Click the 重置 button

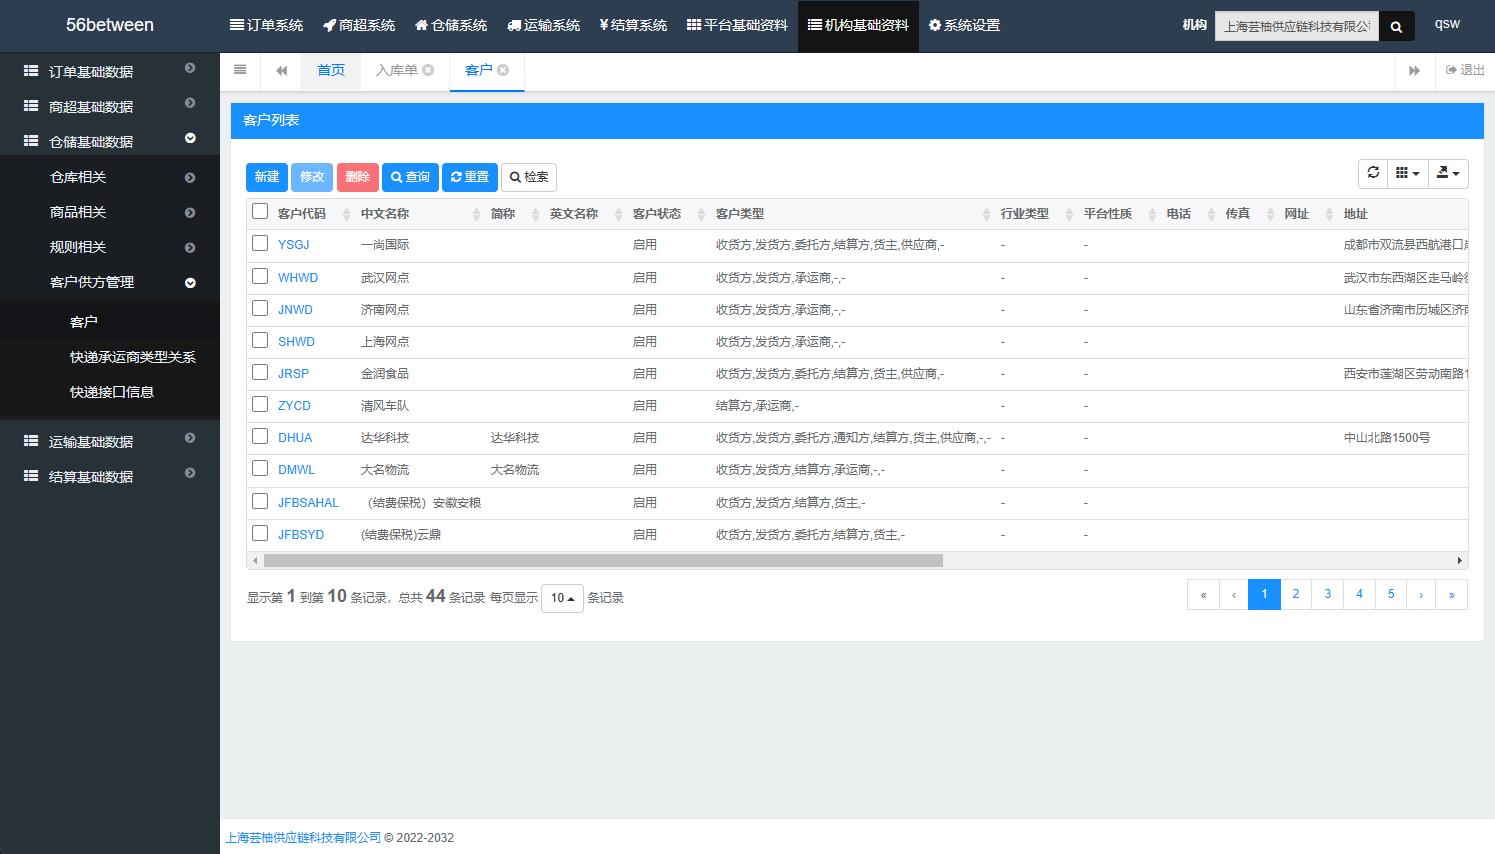point(470,177)
